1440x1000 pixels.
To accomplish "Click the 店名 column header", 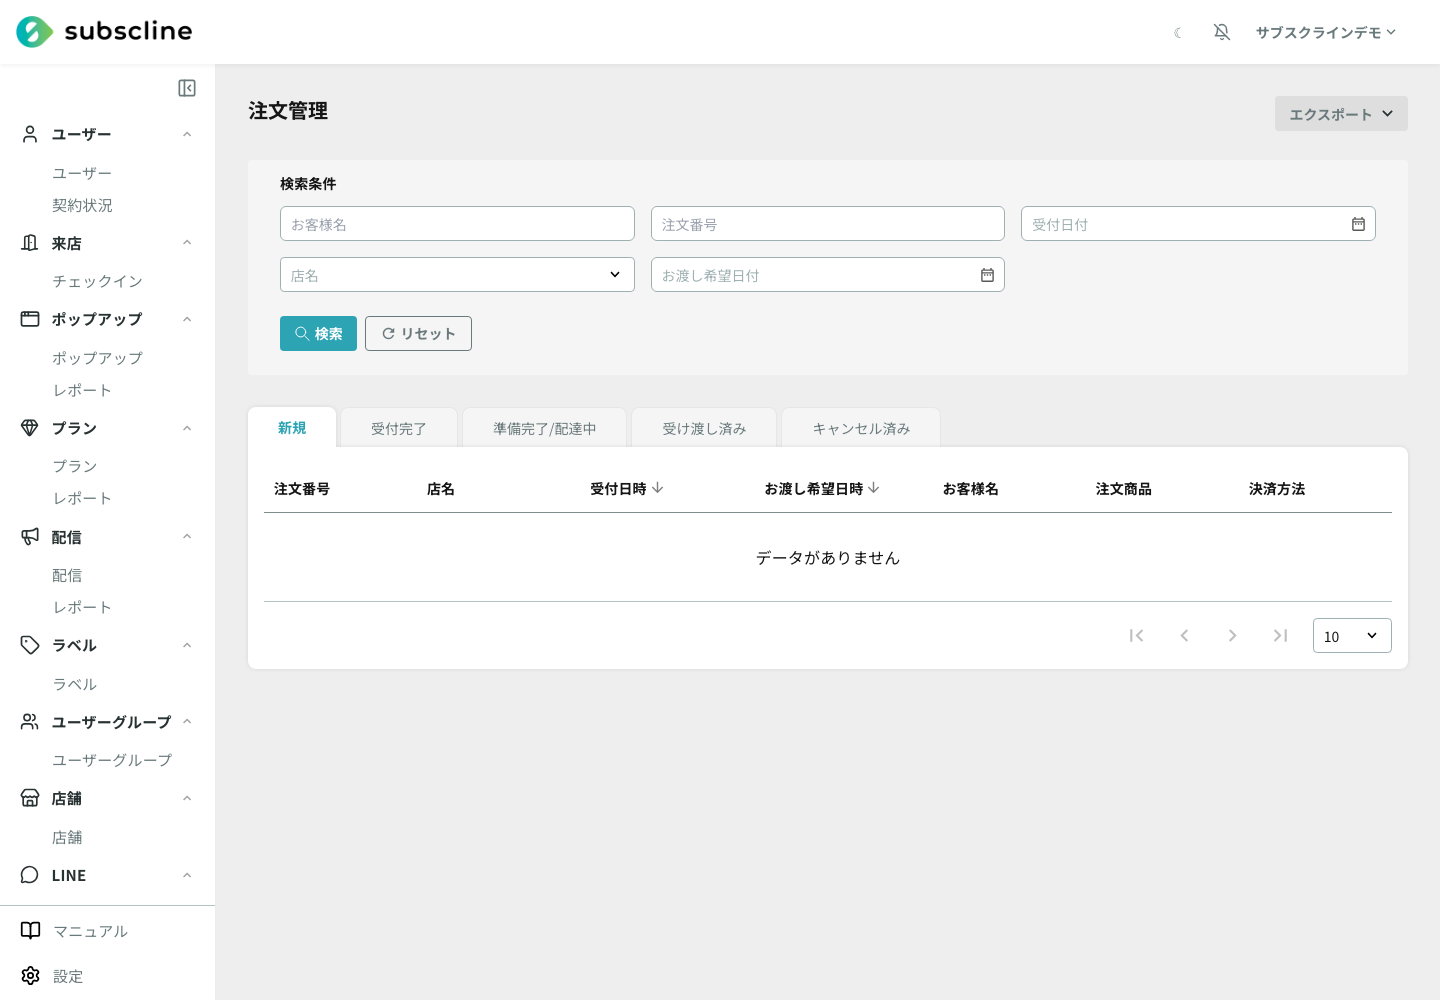I will pyautogui.click(x=441, y=489).
